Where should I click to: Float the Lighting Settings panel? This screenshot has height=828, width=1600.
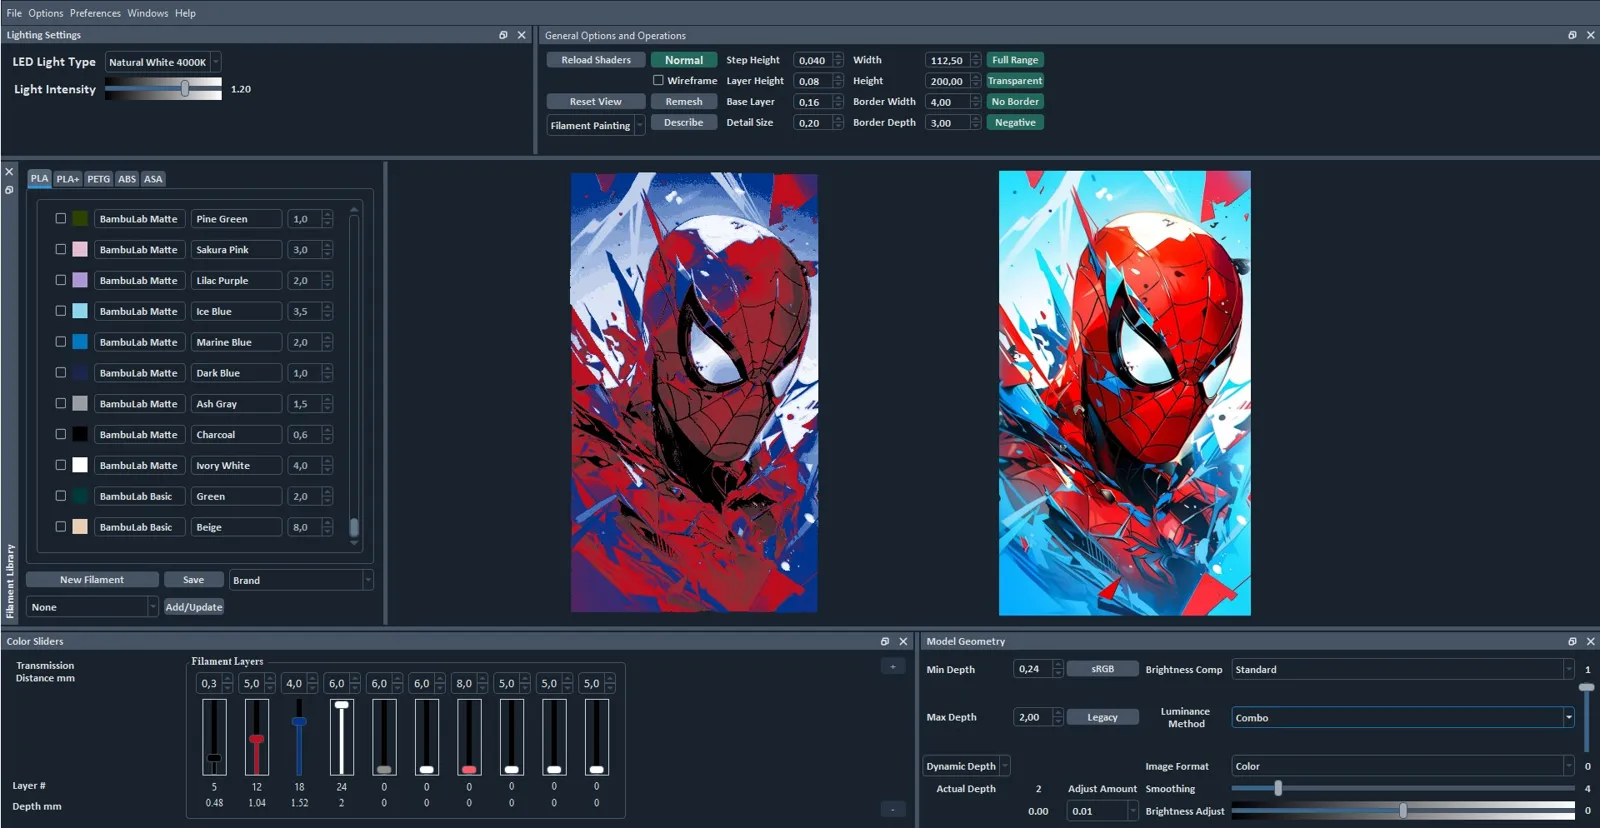[503, 35]
